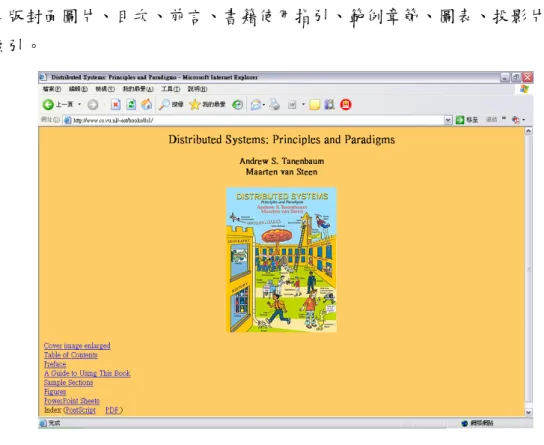Open the Help (說明) menu
The image size is (544, 445).
coord(197,89)
